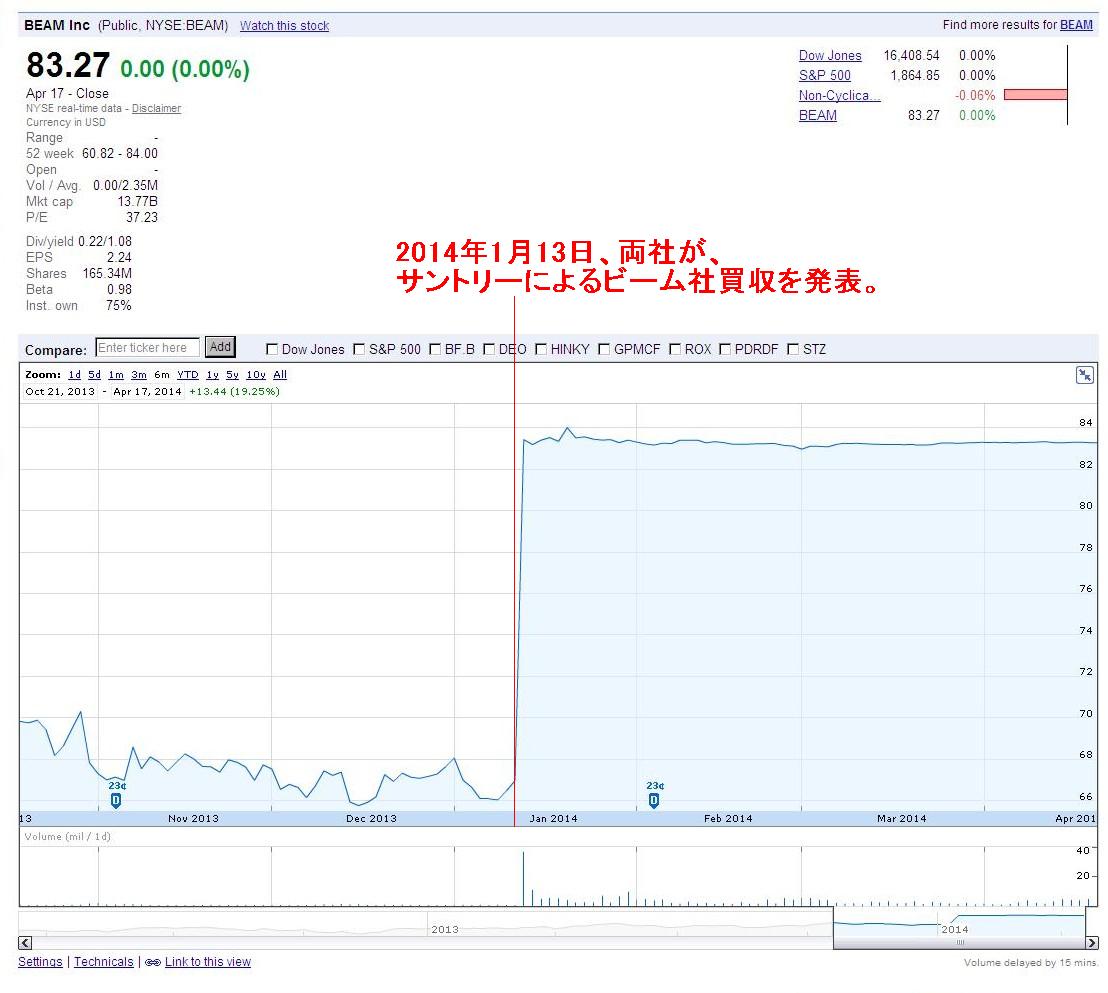1108x993 pixels.
Task: Tick the DEO comparison checkbox
Action: 488,349
